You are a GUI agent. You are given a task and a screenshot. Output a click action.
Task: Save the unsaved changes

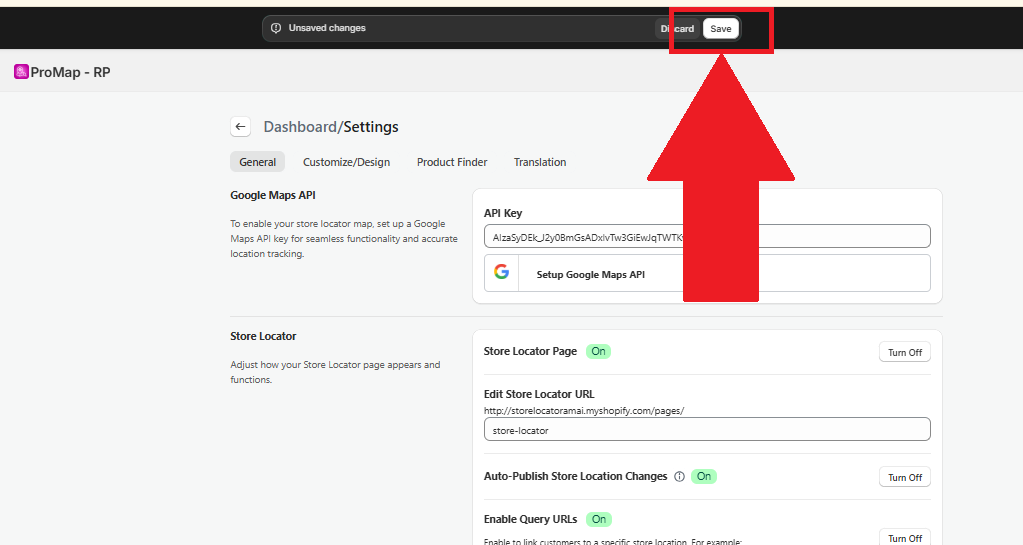[721, 29]
